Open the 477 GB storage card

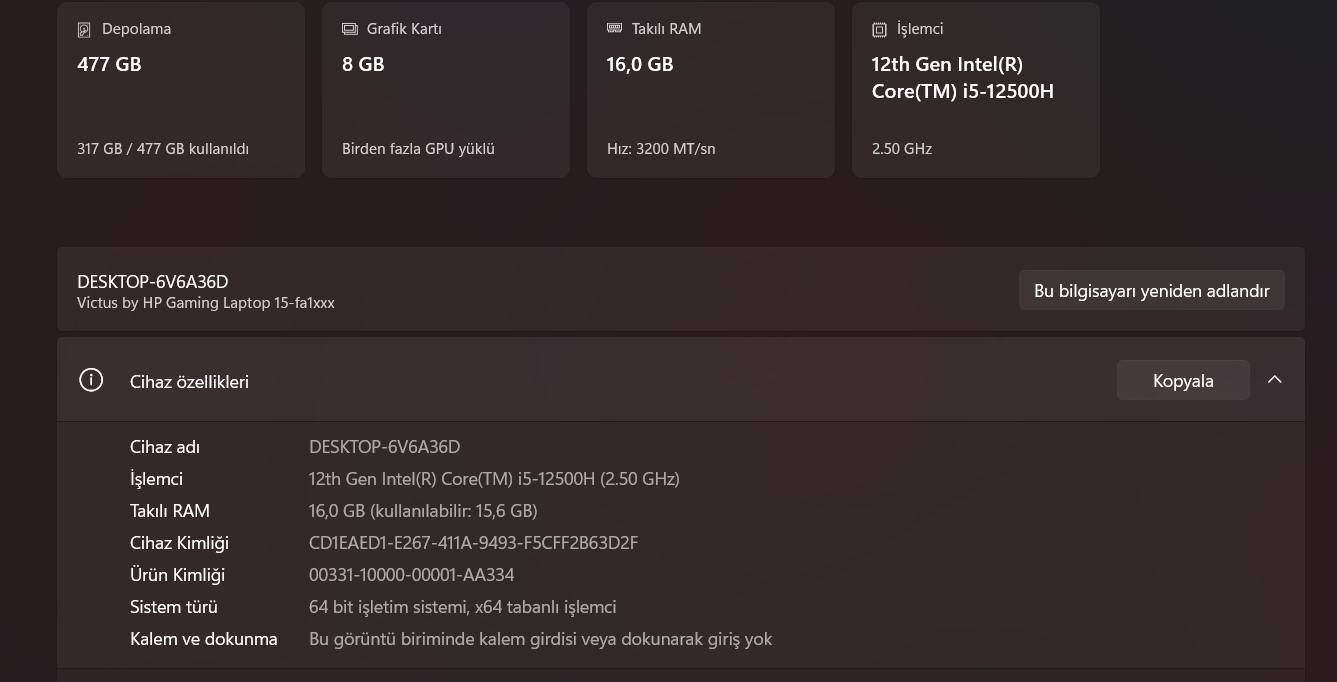pyautogui.click(x=181, y=90)
